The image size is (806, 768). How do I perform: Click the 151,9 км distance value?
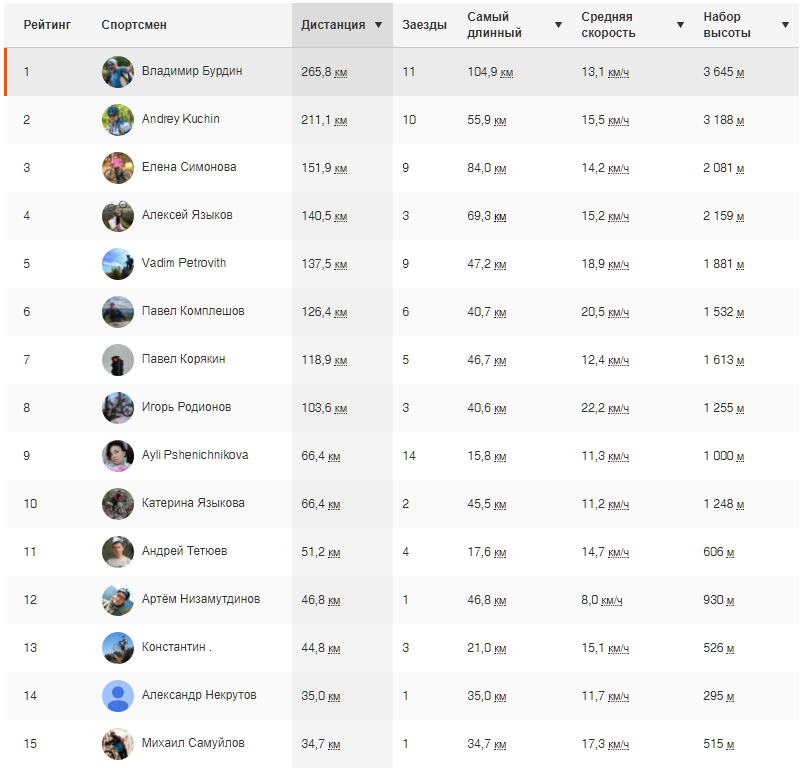click(x=324, y=168)
